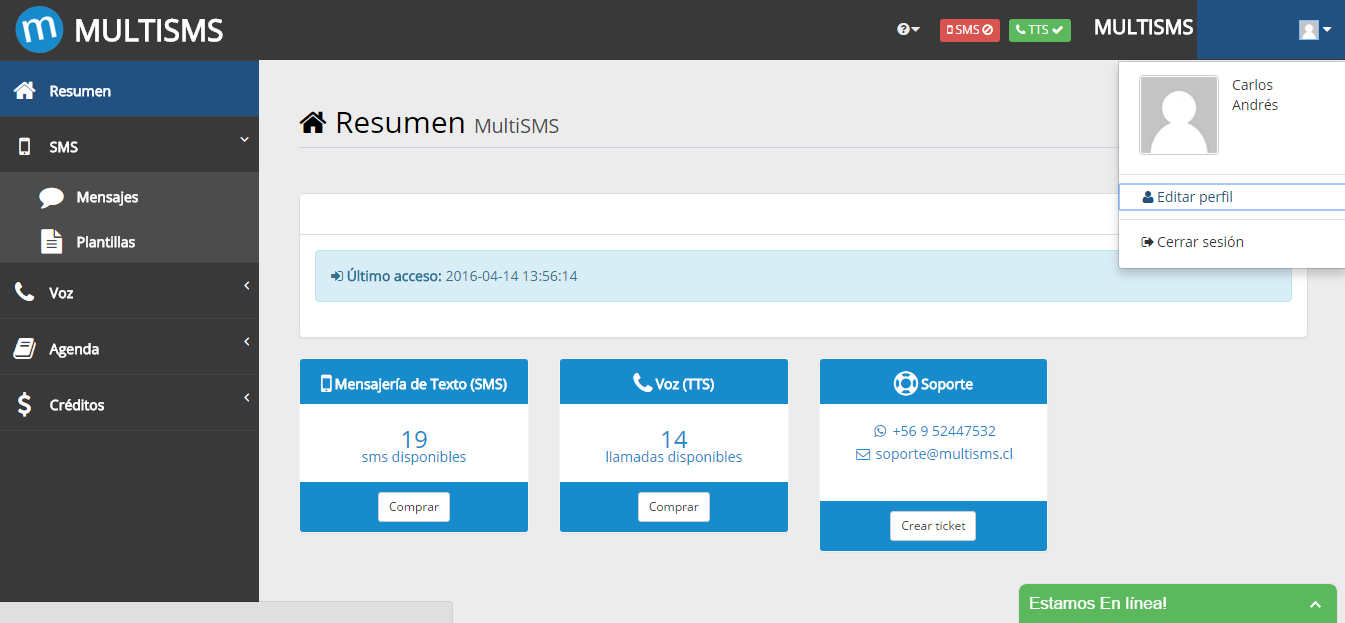The height and width of the screenshot is (623, 1345).
Task: Click the sign-in icon beside Último acceso
Action: (x=337, y=276)
